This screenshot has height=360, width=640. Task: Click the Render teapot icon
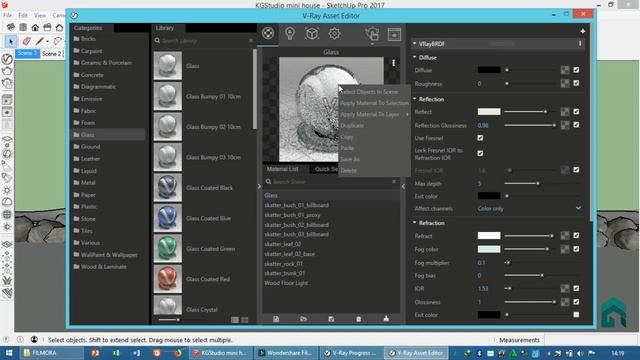(372, 33)
